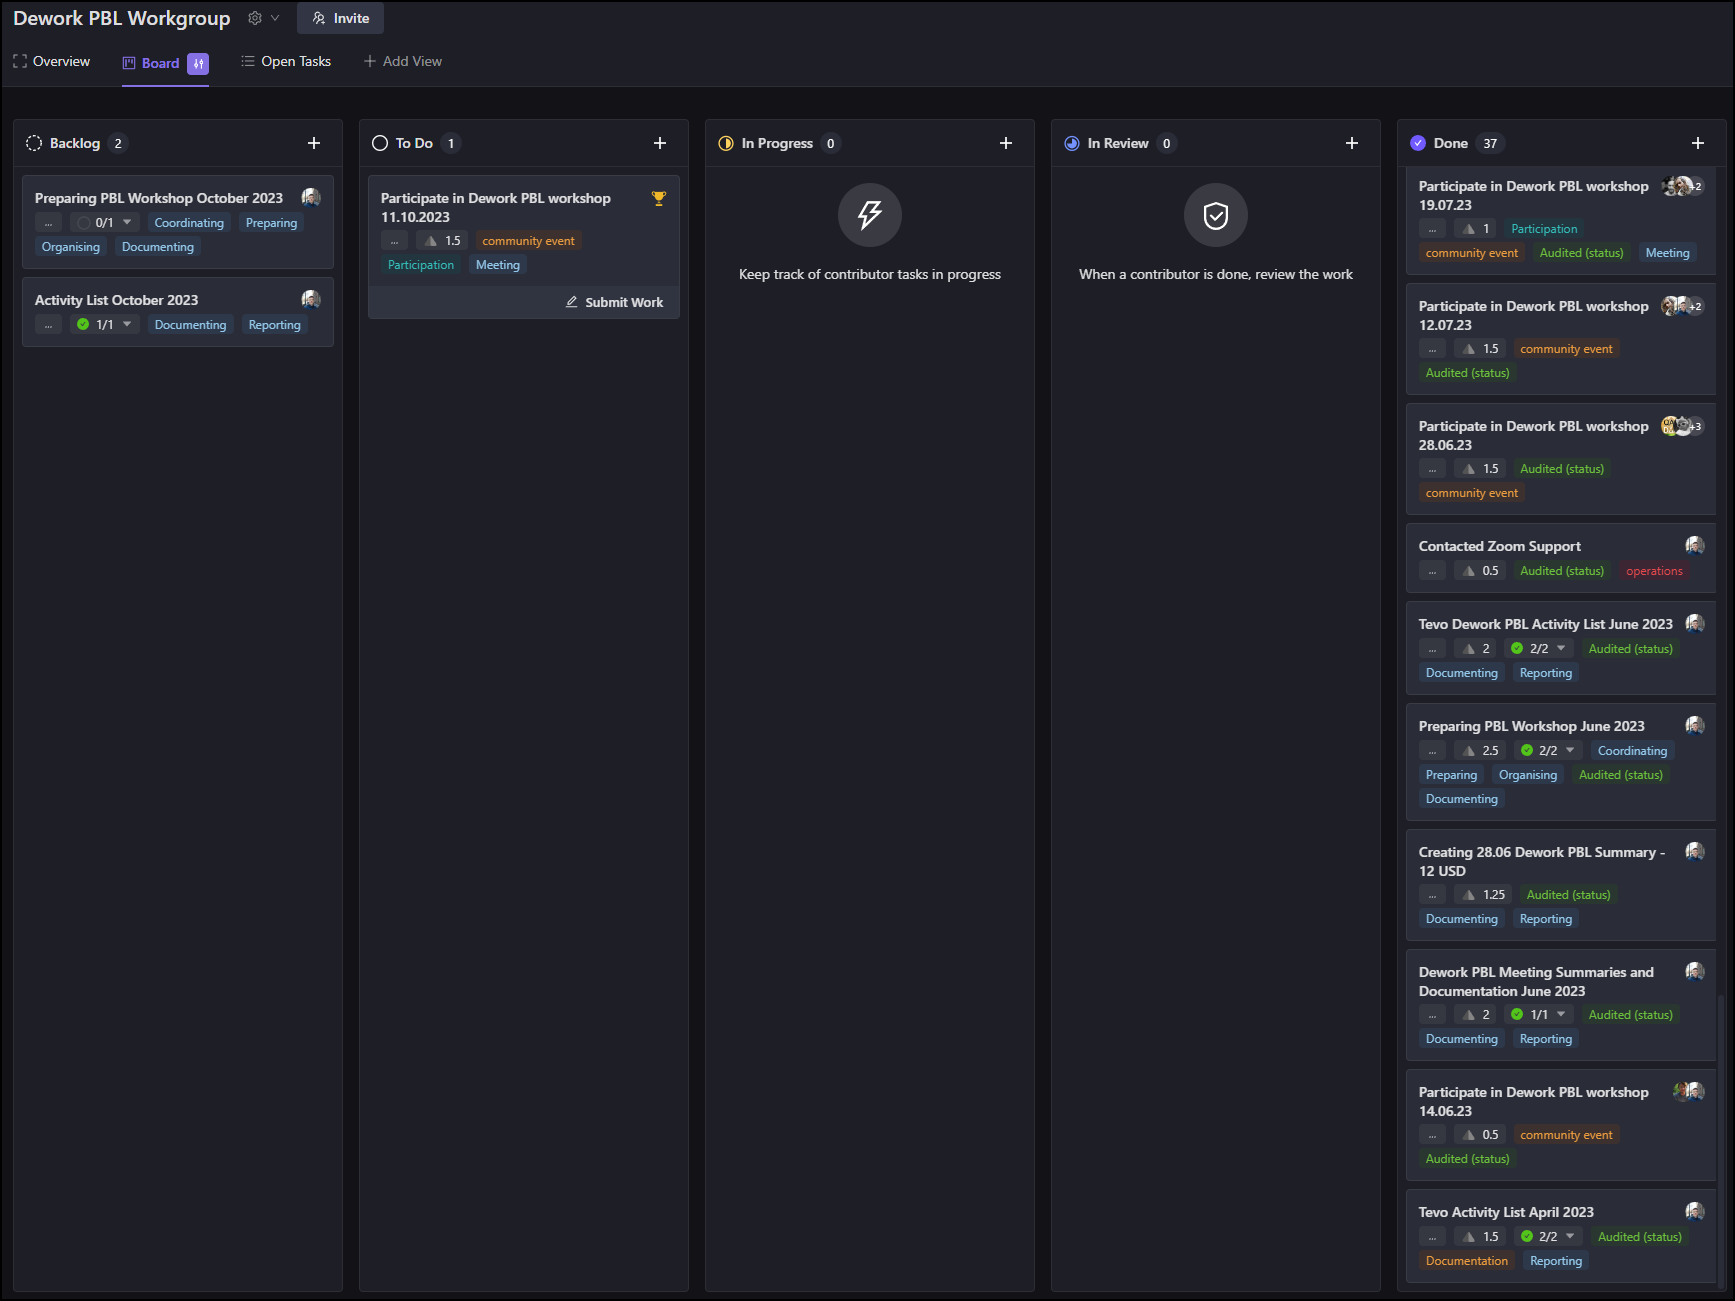Click the shield In Review placeholder icon
The image size is (1735, 1301).
tap(1216, 215)
